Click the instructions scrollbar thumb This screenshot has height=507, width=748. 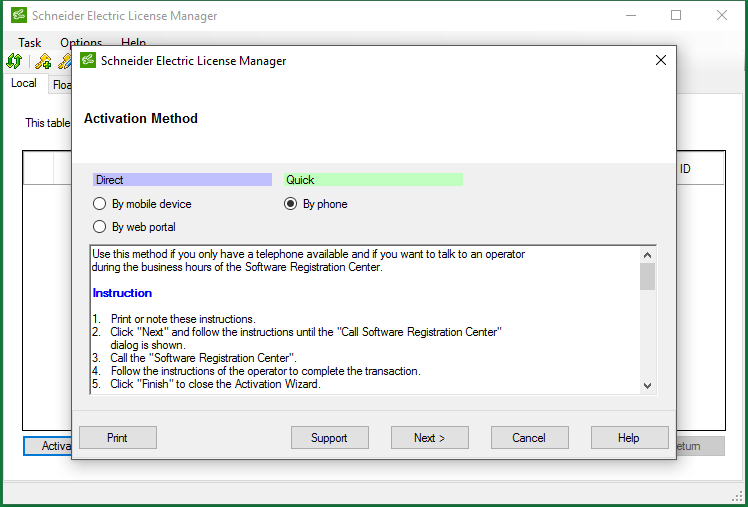[647, 276]
